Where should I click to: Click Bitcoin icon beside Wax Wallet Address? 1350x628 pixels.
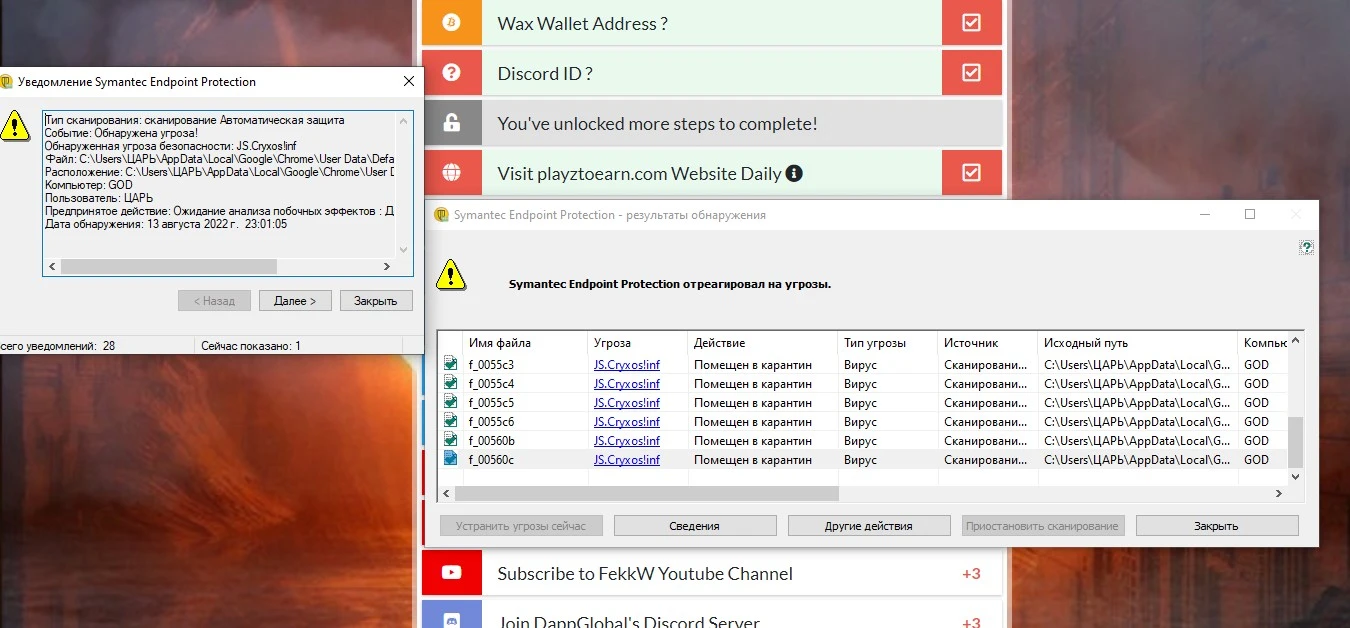tap(451, 23)
